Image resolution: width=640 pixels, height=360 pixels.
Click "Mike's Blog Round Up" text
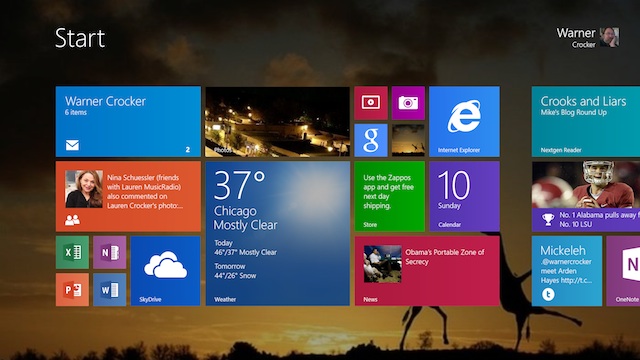[x=573, y=113]
